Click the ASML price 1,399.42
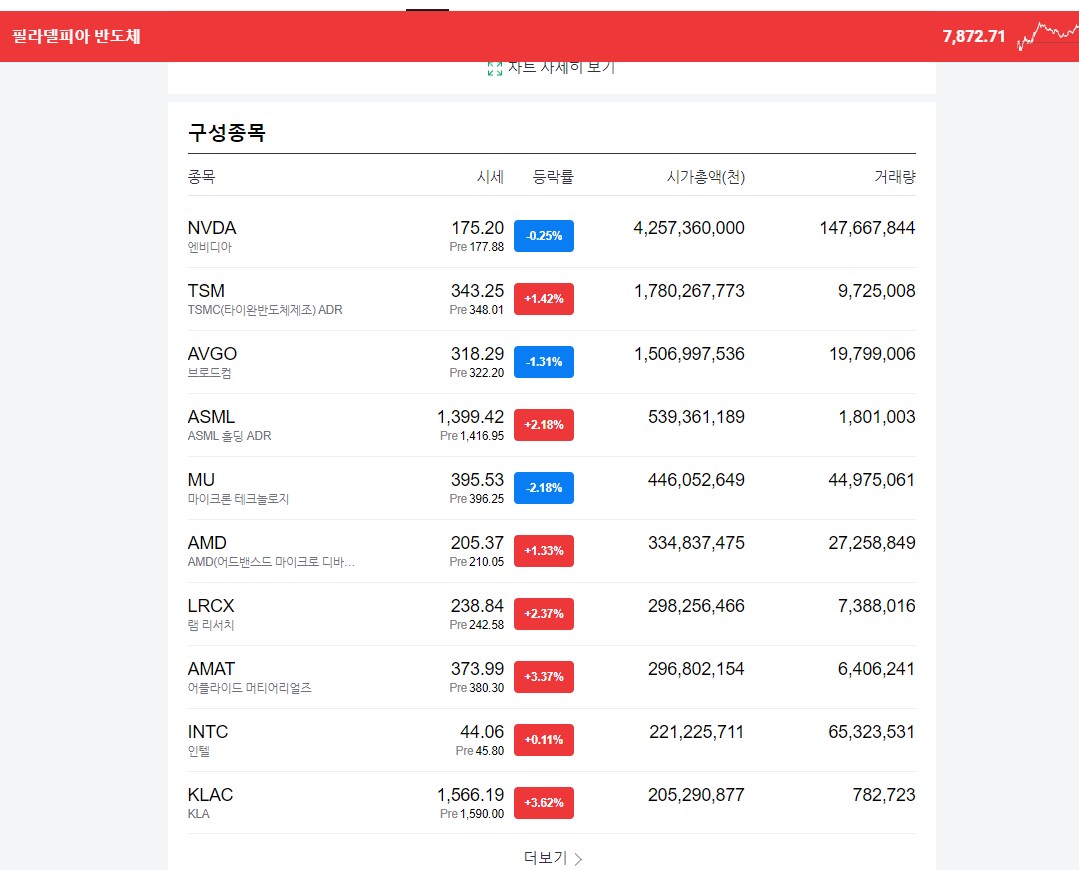 pyautogui.click(x=471, y=416)
